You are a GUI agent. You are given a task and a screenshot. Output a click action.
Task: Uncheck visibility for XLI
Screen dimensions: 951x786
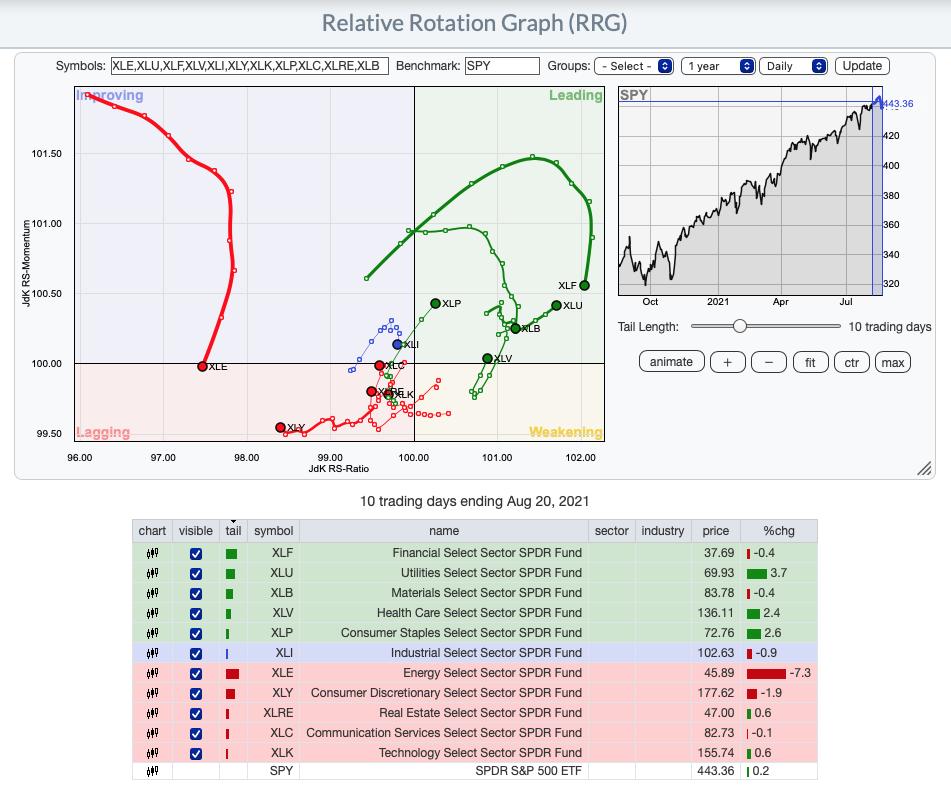196,654
